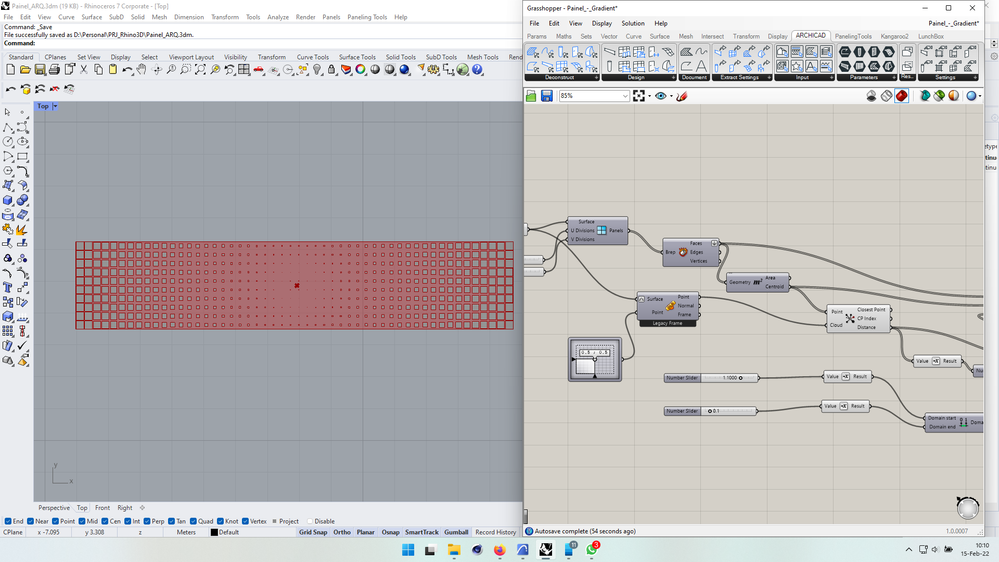999x562 pixels.
Task: Click the Grasshopper gray sphere disable-preview icon
Action: 872,96
